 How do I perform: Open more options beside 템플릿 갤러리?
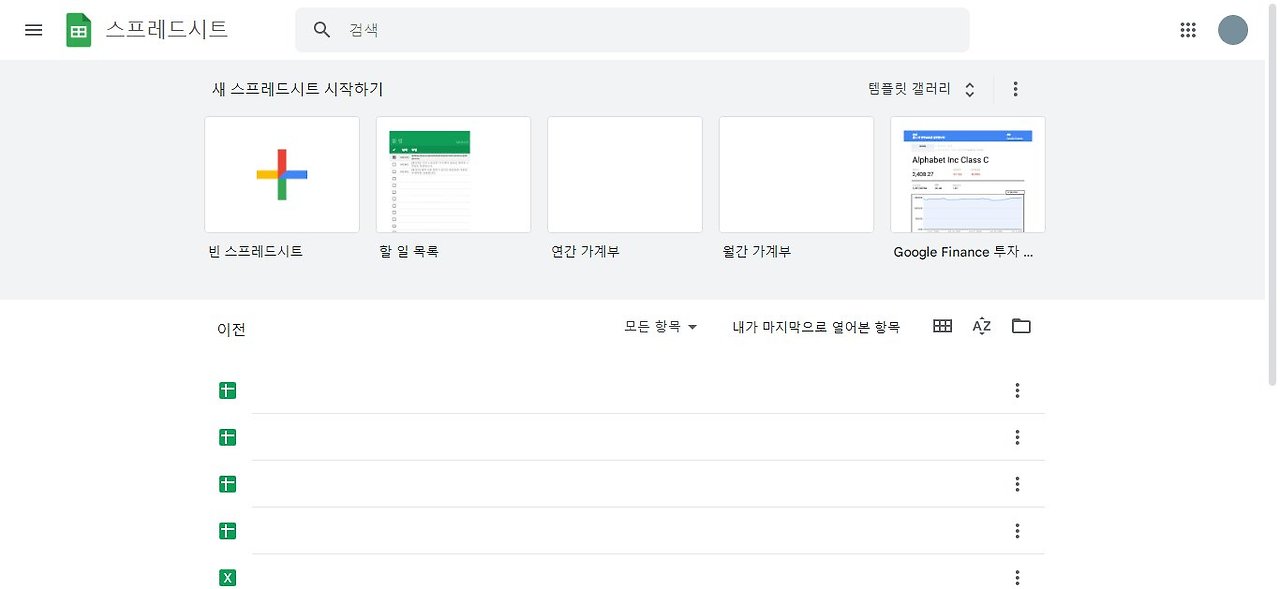tap(1016, 89)
